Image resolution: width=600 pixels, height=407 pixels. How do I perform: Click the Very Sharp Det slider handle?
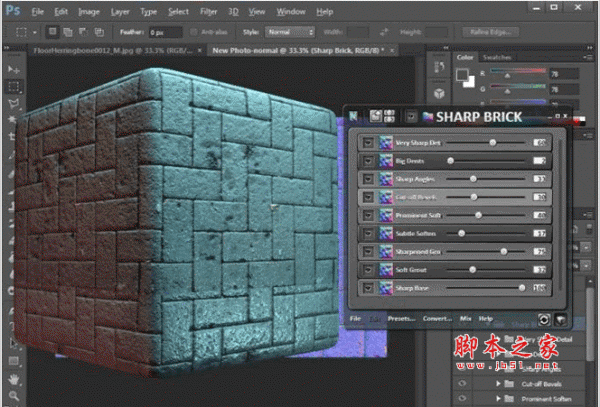pyautogui.click(x=493, y=143)
